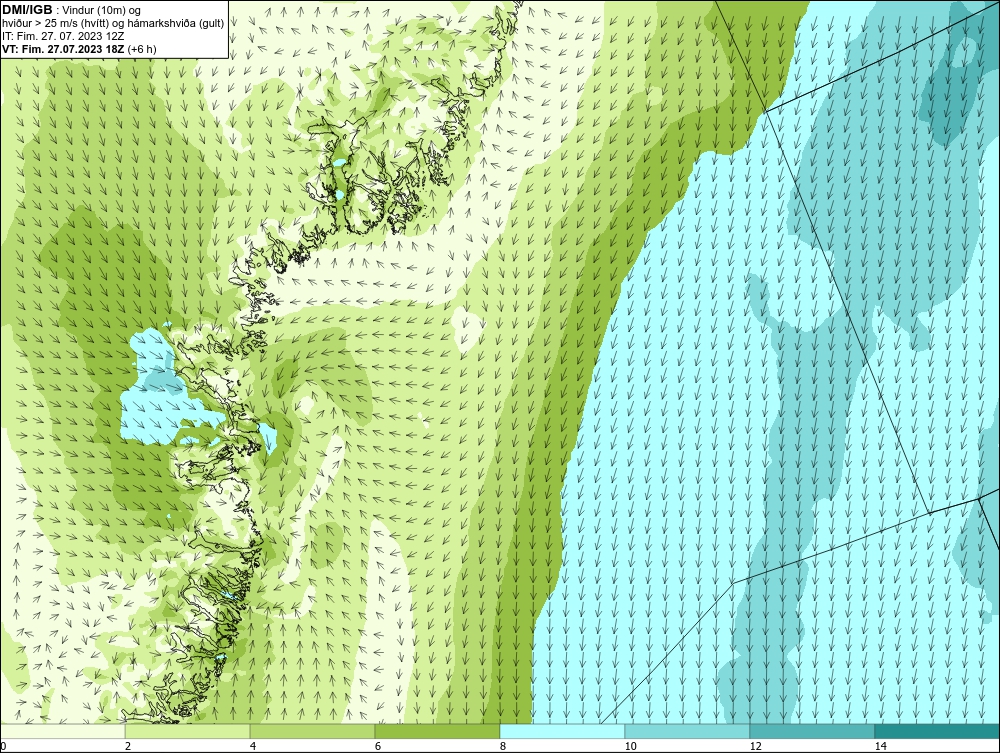This screenshot has width=1000, height=753.
Task: Click the 4–6 m/s green legend swatch
Action: pos(312,731)
